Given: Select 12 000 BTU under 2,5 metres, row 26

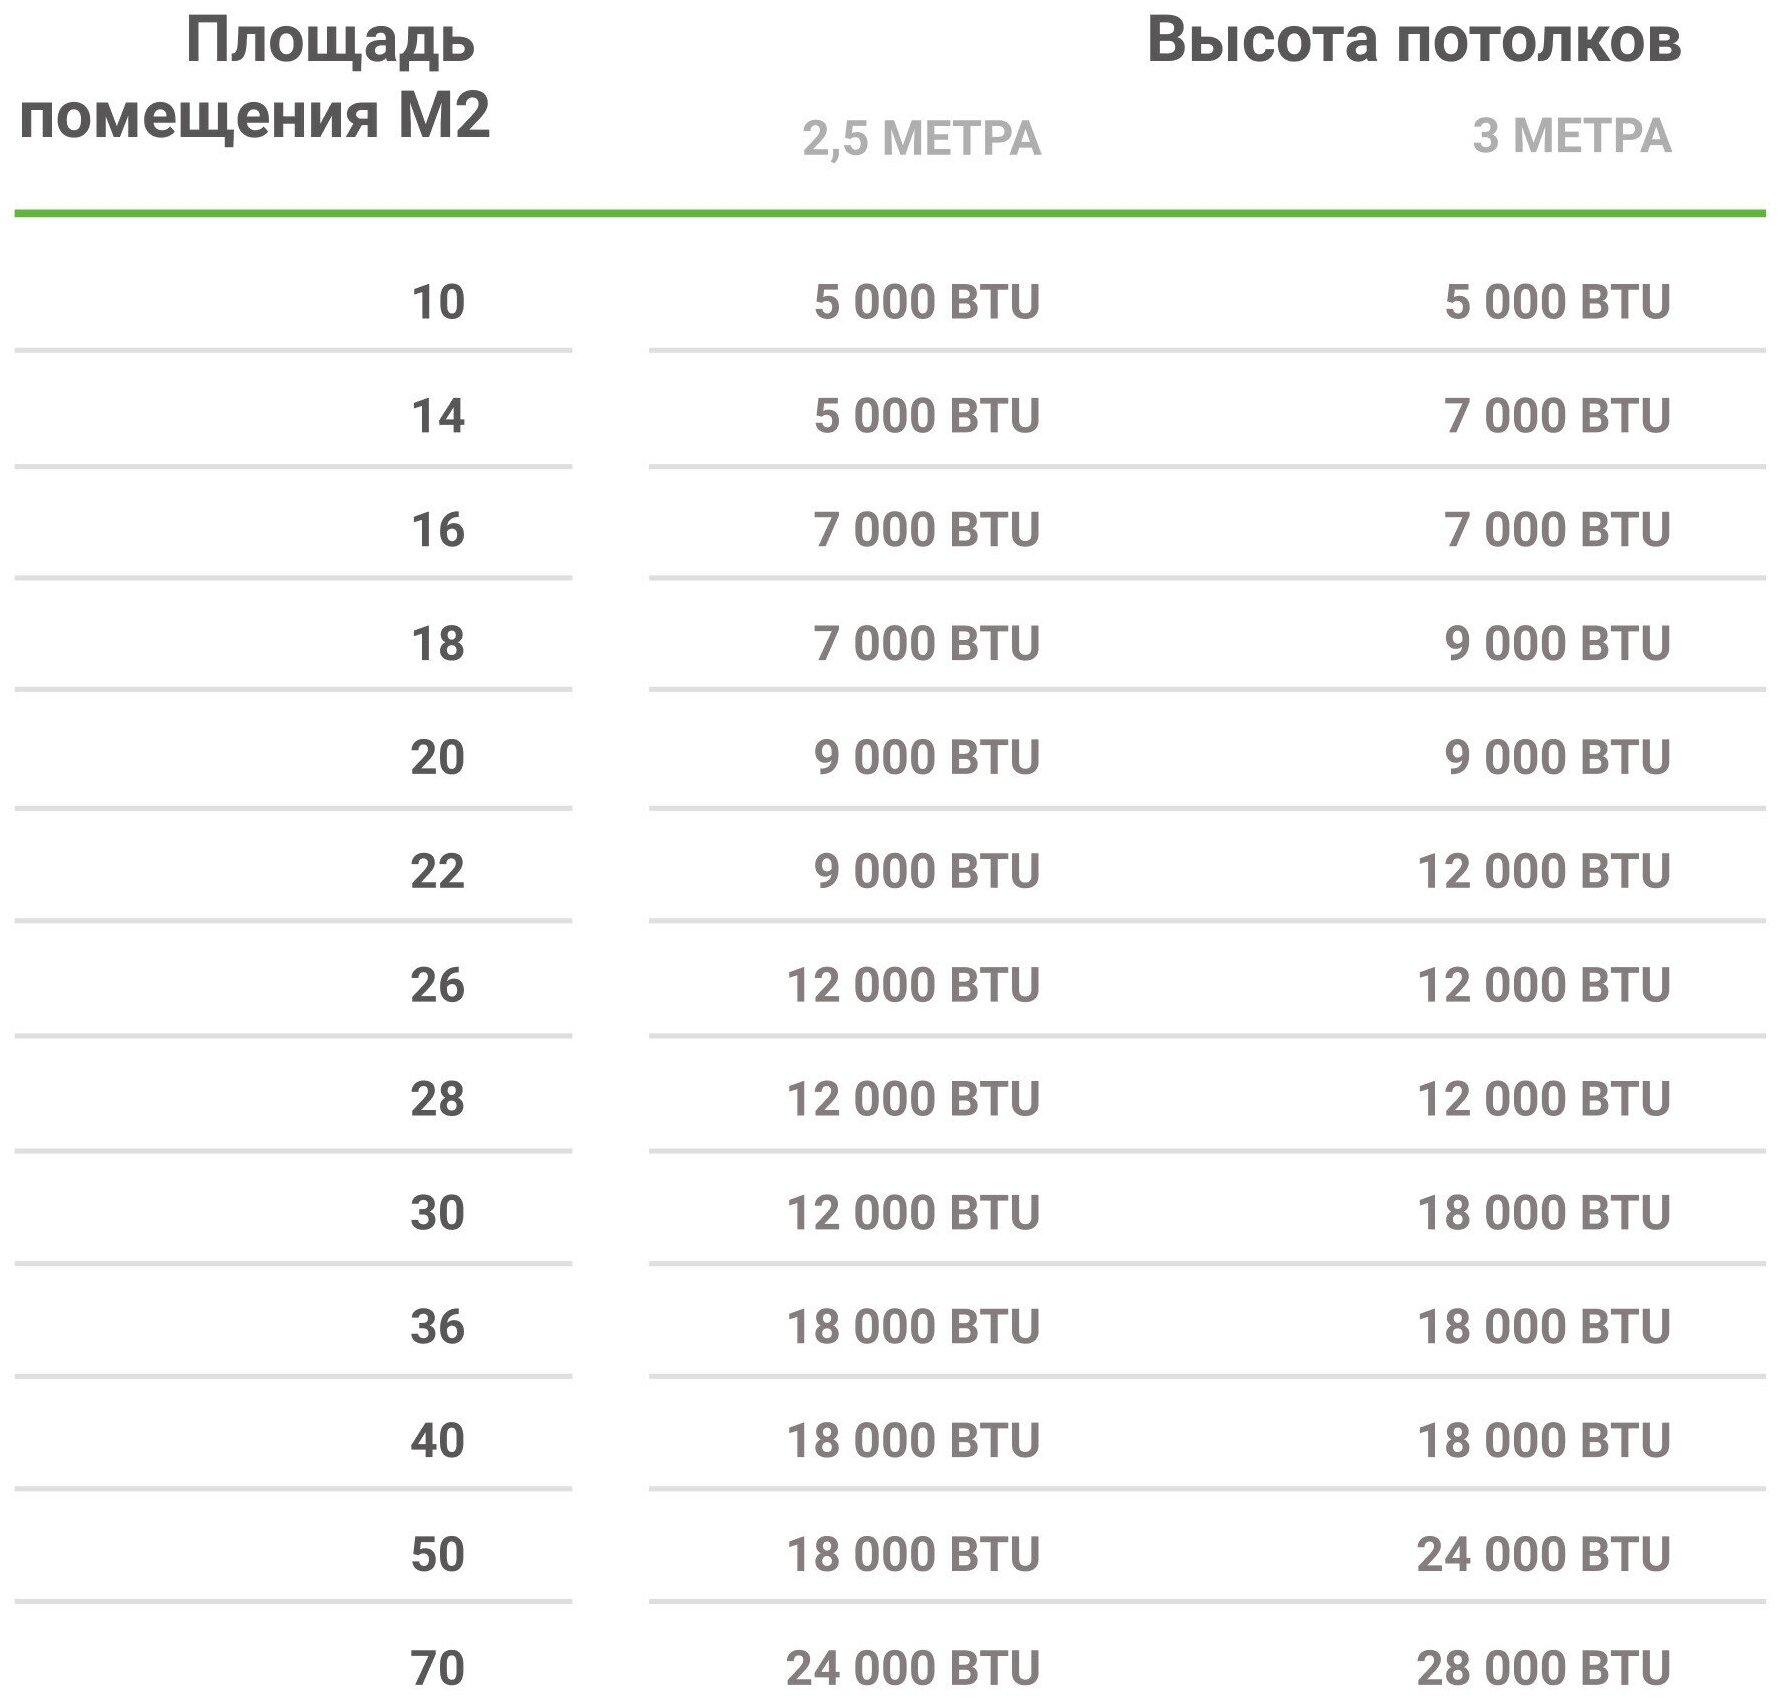Looking at the screenshot, I should pos(913,985).
